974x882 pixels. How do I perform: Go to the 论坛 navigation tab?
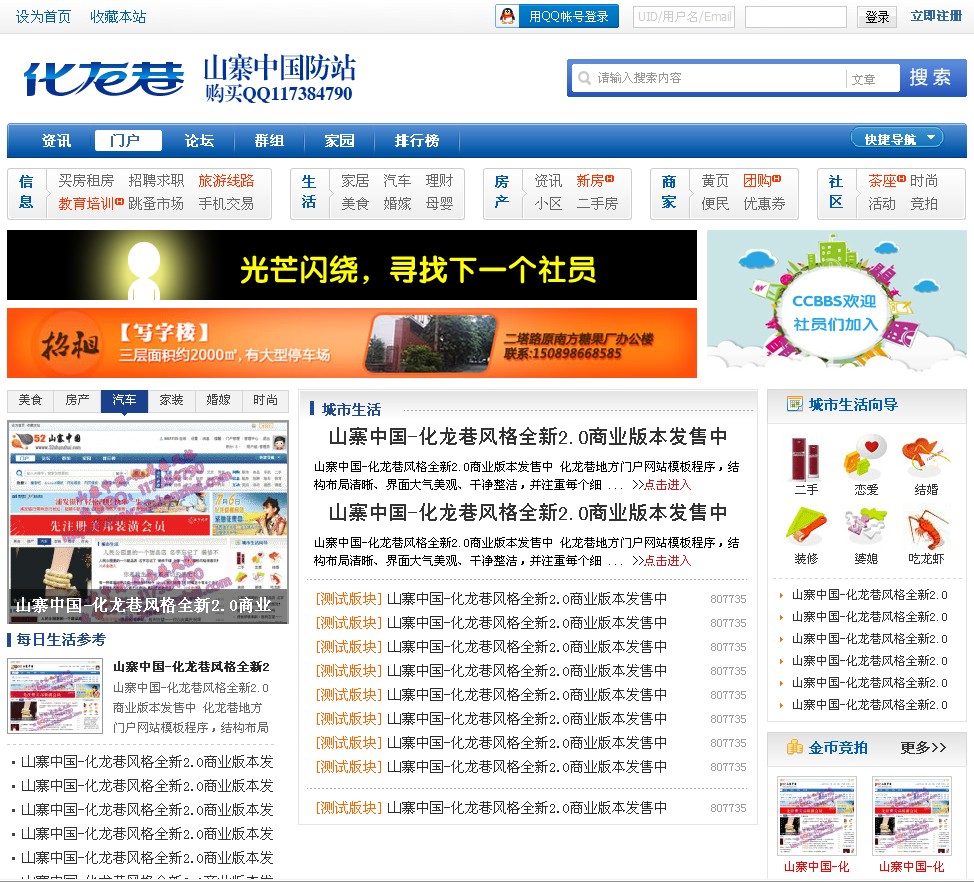[x=199, y=141]
